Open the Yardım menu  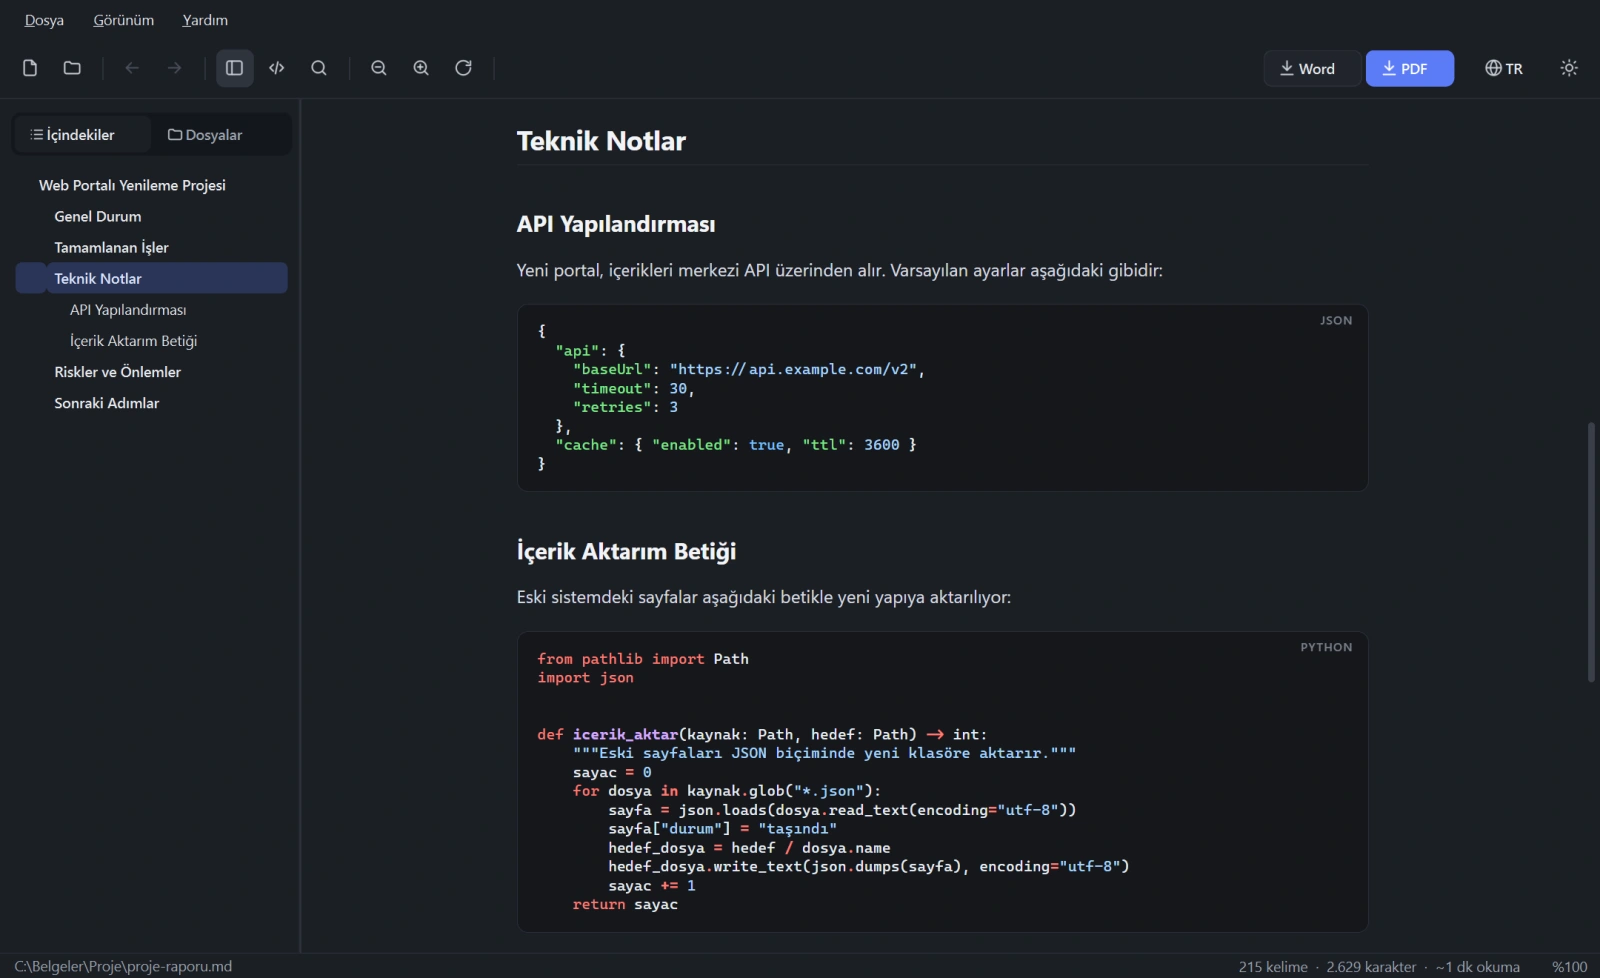click(205, 20)
